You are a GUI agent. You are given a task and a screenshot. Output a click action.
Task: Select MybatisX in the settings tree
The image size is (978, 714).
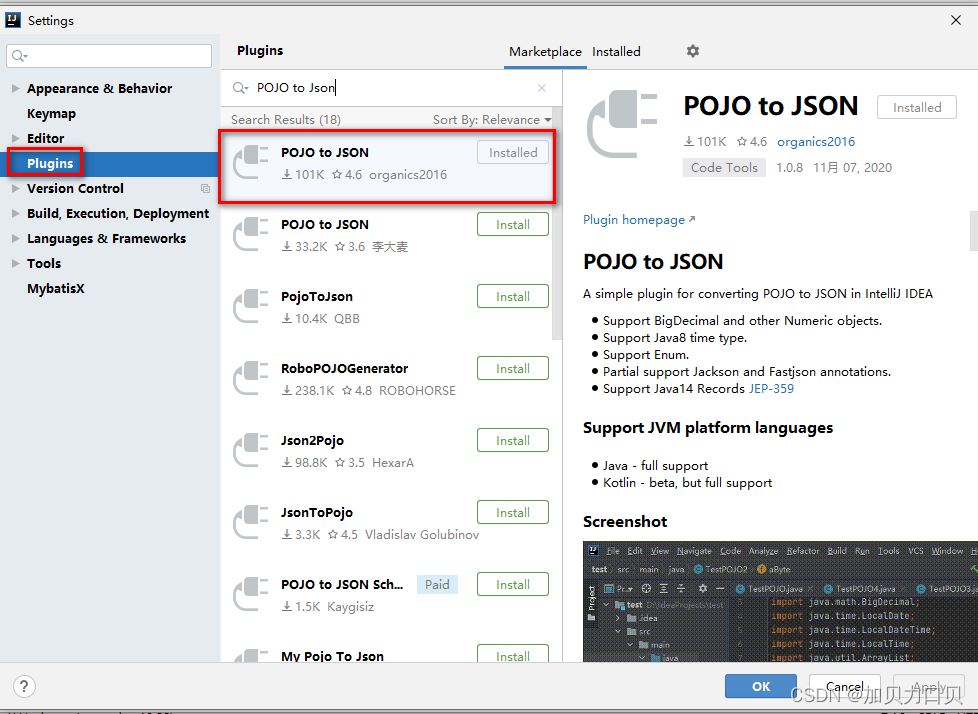[x=56, y=289]
